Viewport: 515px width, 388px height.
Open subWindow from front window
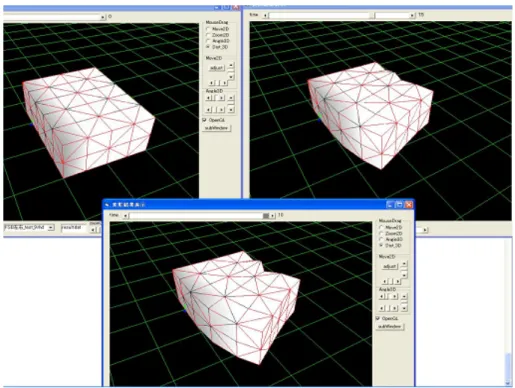(x=389, y=326)
